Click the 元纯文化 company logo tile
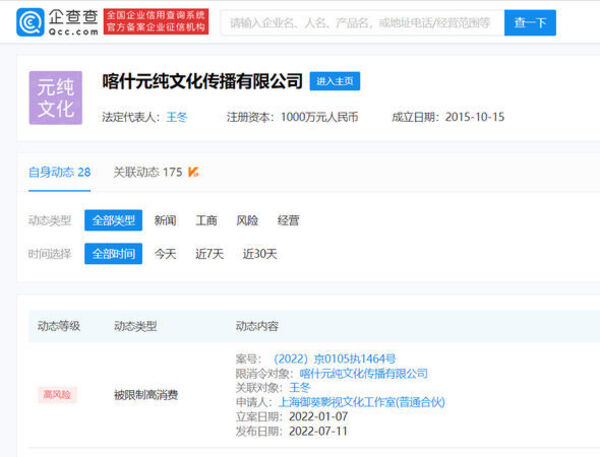Viewport: 600px width, 457px height. pyautogui.click(x=56, y=98)
